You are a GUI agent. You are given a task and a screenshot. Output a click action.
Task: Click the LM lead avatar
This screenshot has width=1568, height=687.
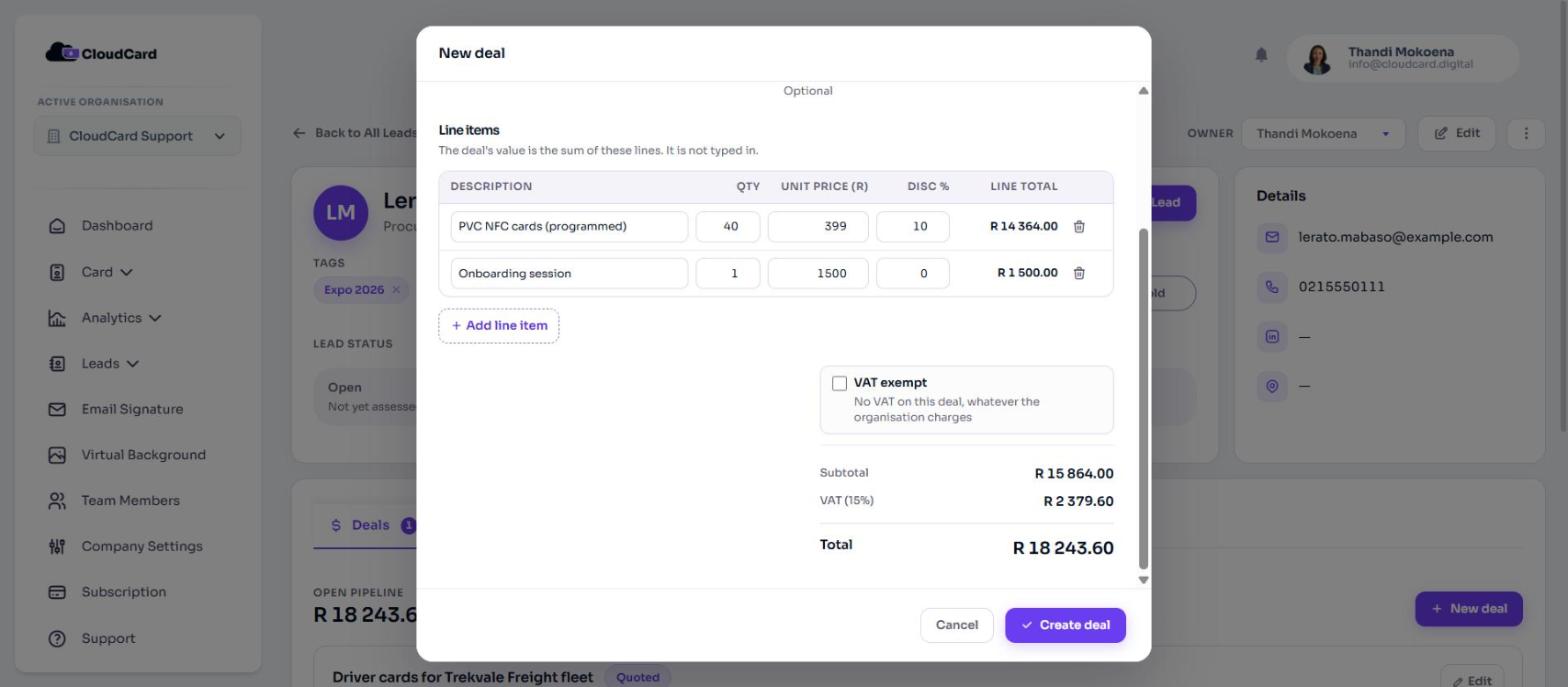pos(341,212)
